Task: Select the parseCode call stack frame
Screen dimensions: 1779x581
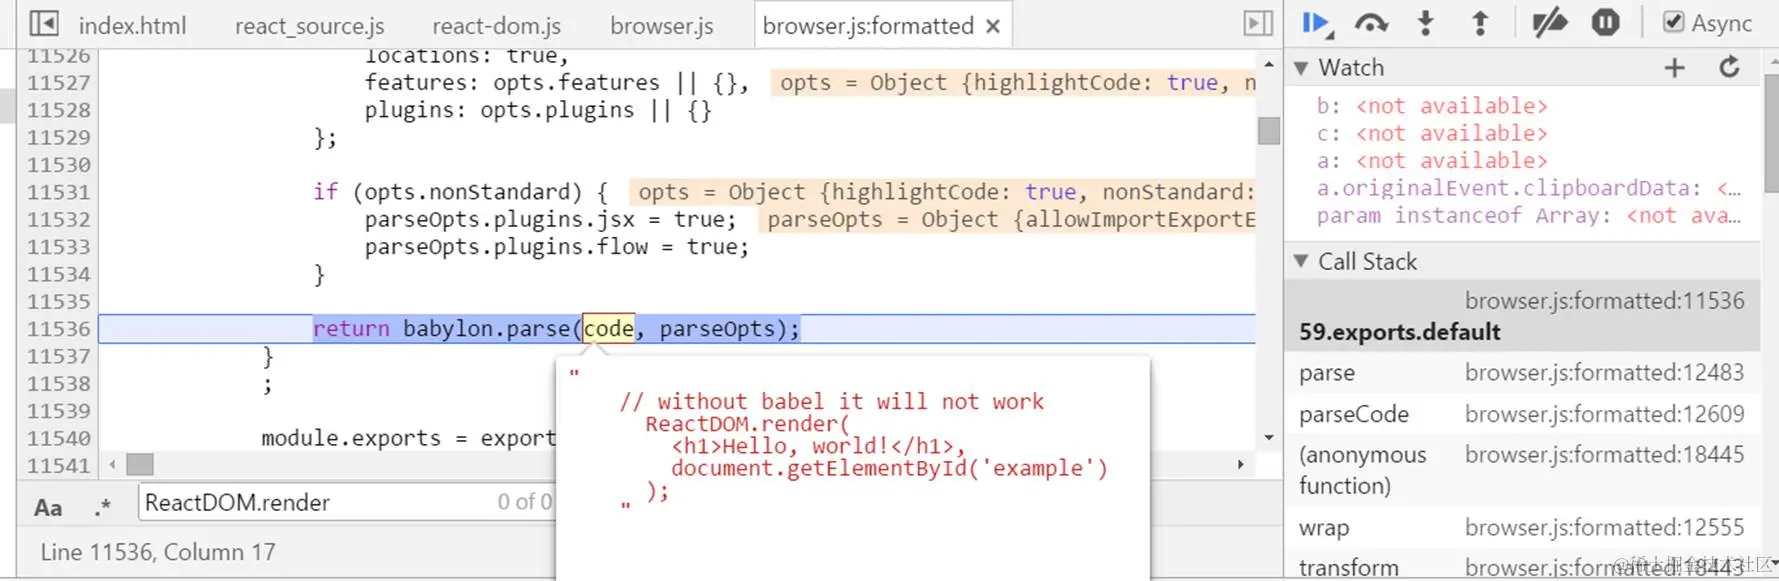Action: tap(1522, 414)
